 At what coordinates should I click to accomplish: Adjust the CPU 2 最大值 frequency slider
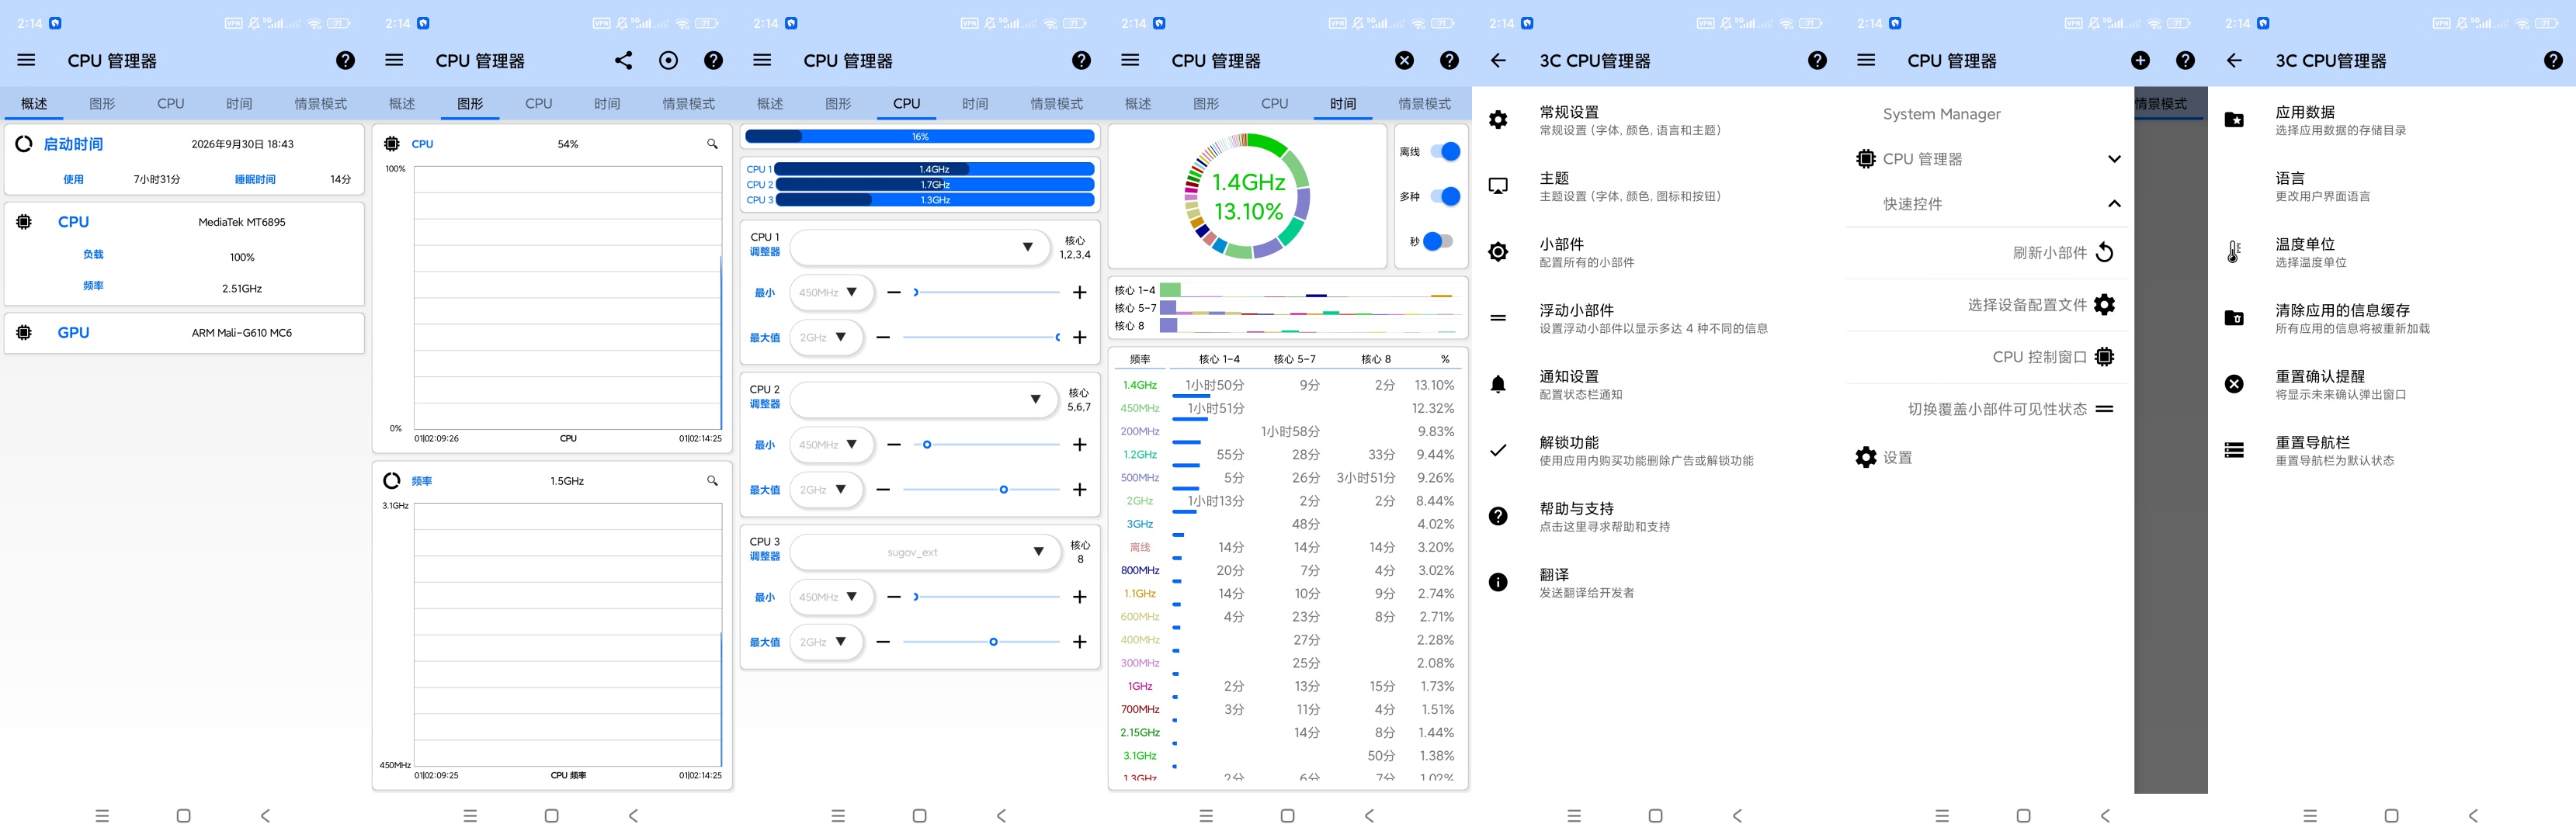[x=981, y=490]
